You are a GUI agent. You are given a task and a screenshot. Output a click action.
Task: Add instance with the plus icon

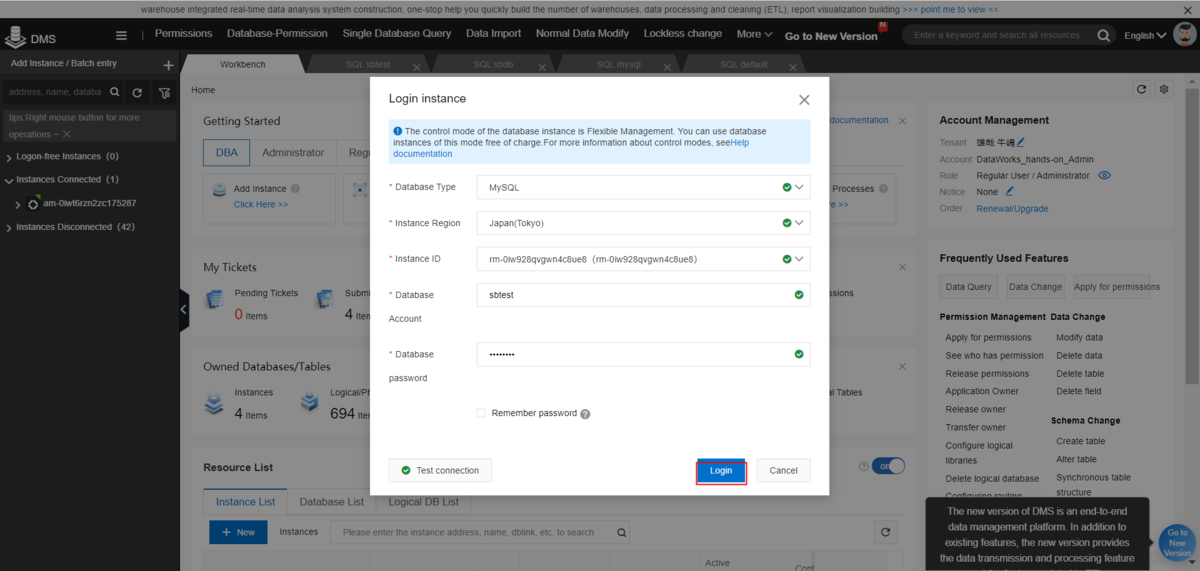[x=168, y=65]
